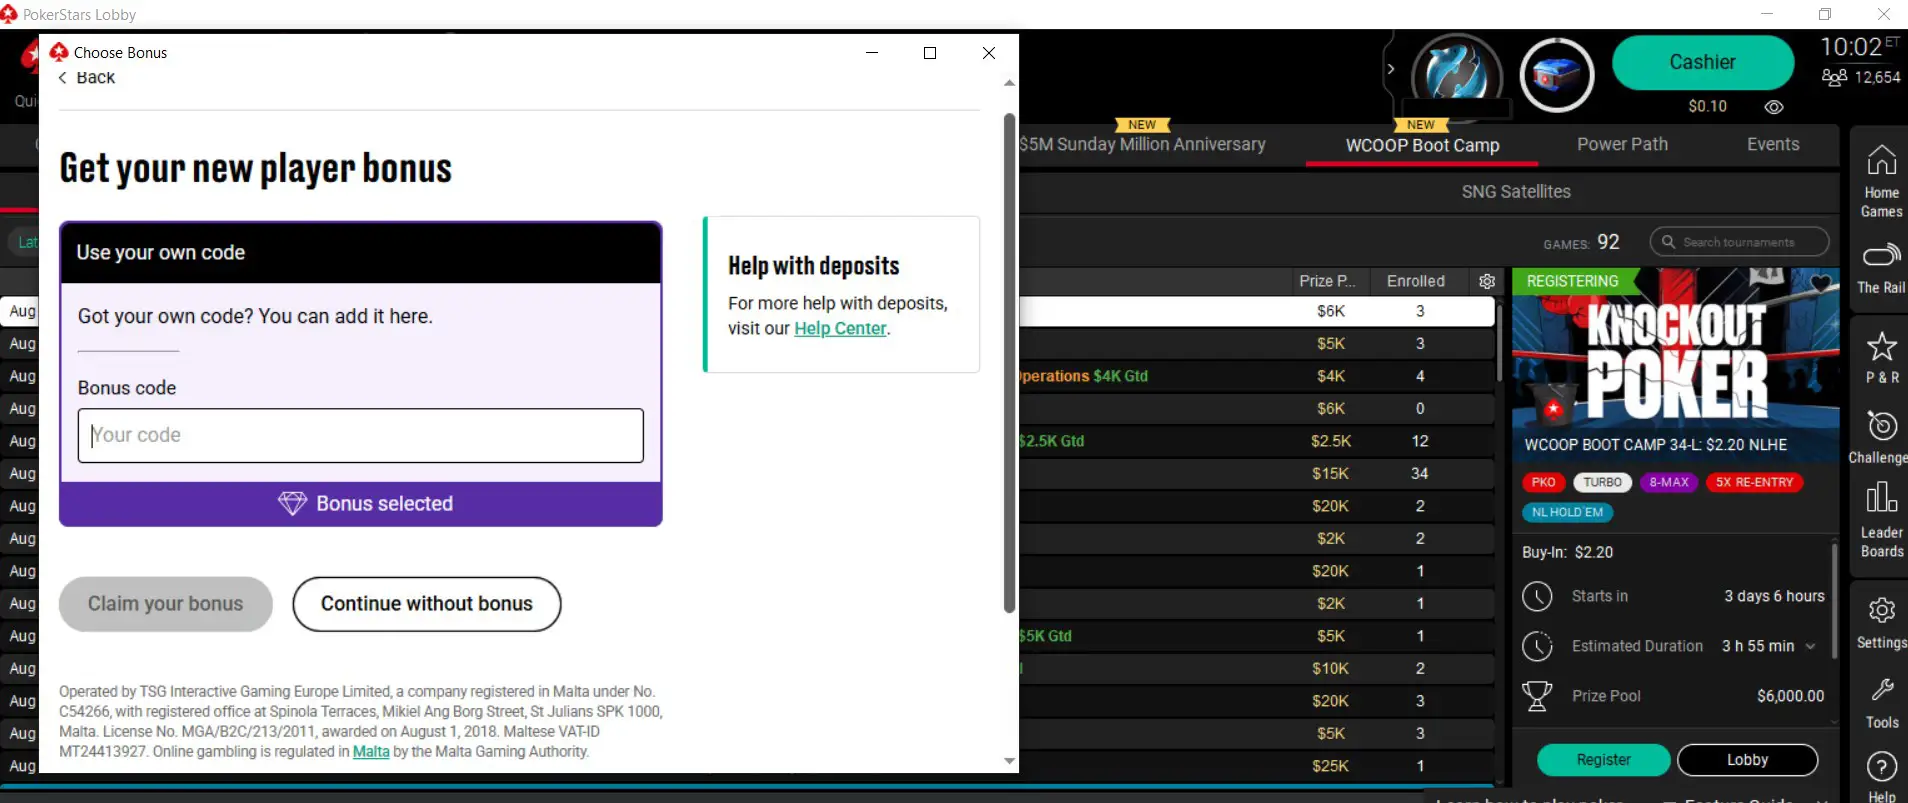
Task: Go Back using the chevron in Choose Bonus
Action: pyautogui.click(x=62, y=78)
